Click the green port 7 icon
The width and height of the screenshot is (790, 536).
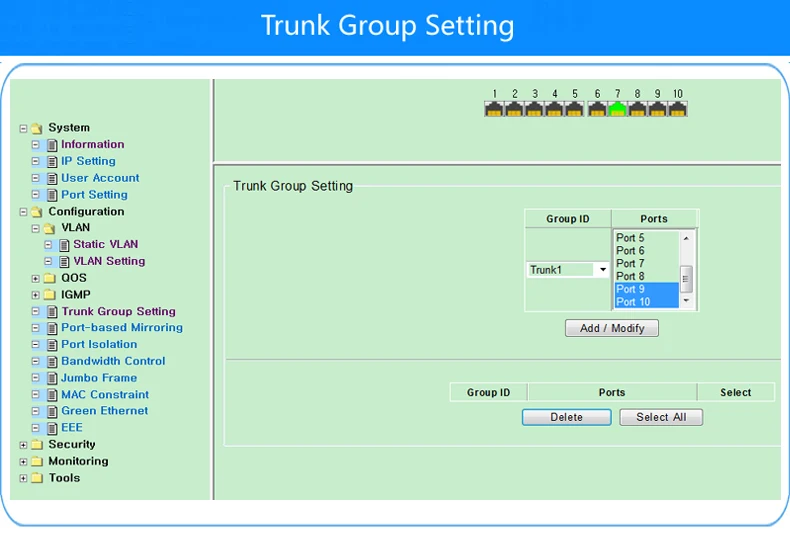click(x=617, y=109)
